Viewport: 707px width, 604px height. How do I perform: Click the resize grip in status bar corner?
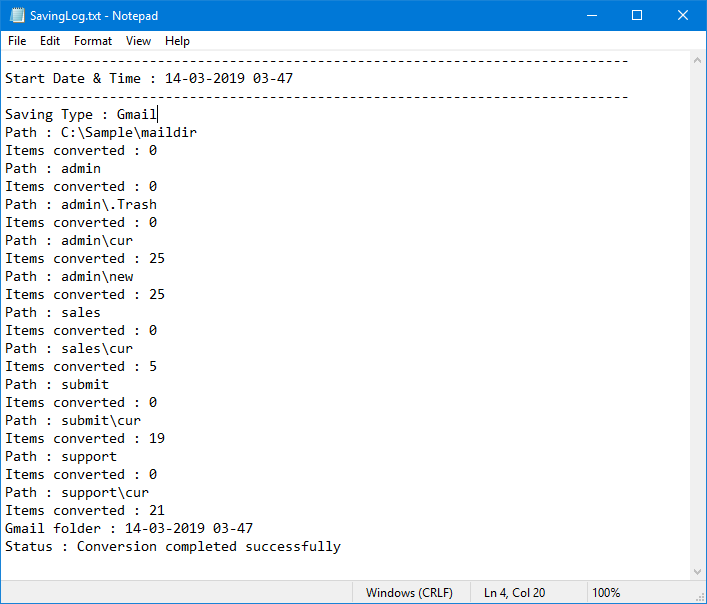tap(700, 597)
